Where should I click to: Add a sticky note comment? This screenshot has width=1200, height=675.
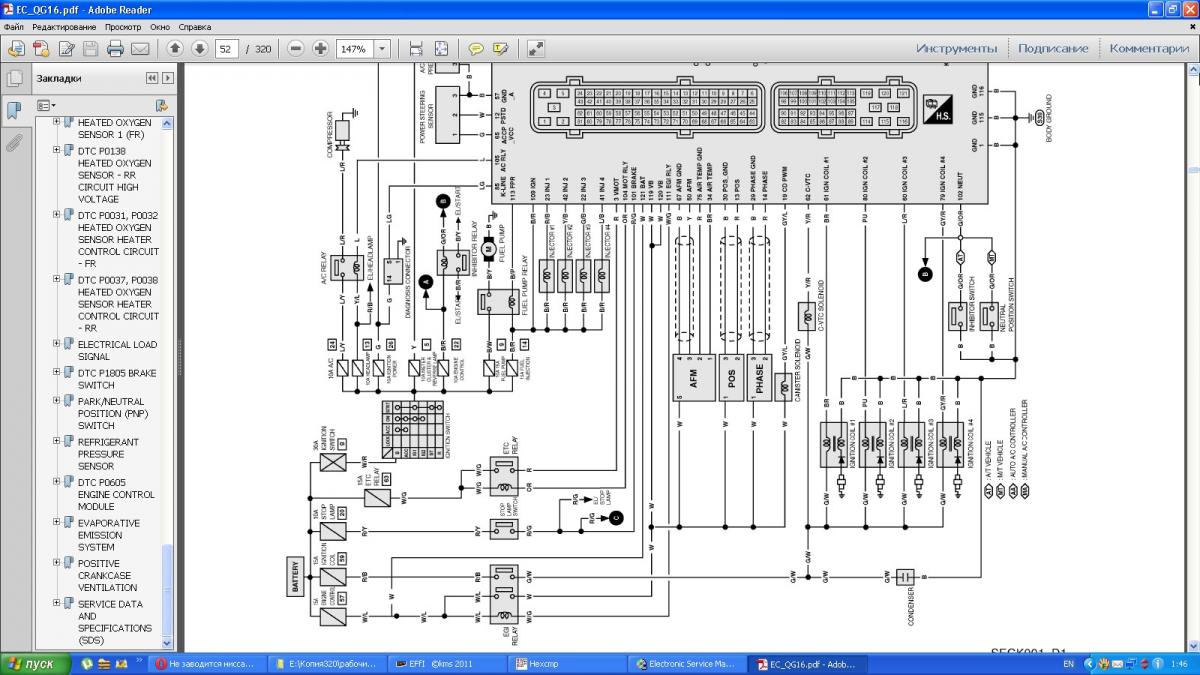[x=476, y=48]
